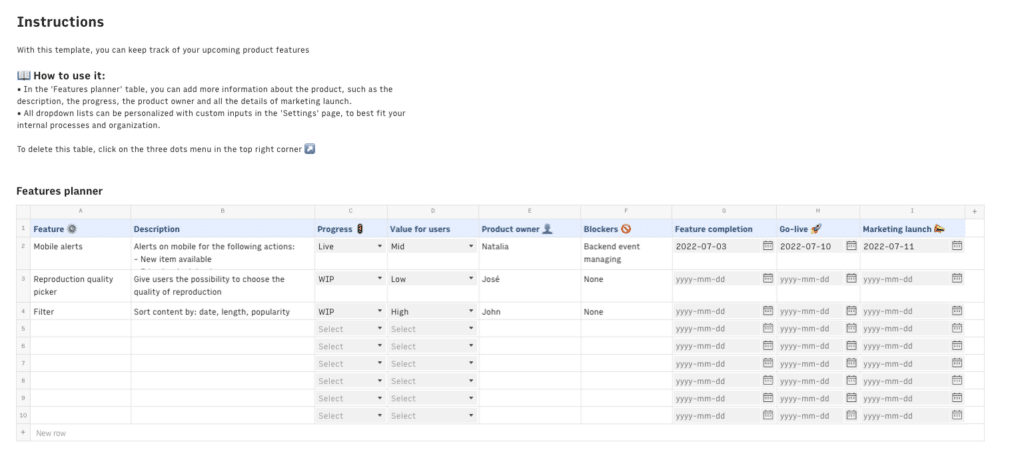Open Go-live calendar icon in row 10
The image size is (1024, 458).
pos(851,415)
